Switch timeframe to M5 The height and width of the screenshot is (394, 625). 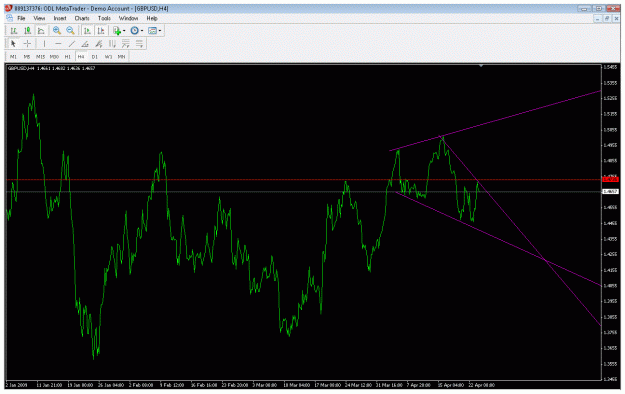[27, 57]
